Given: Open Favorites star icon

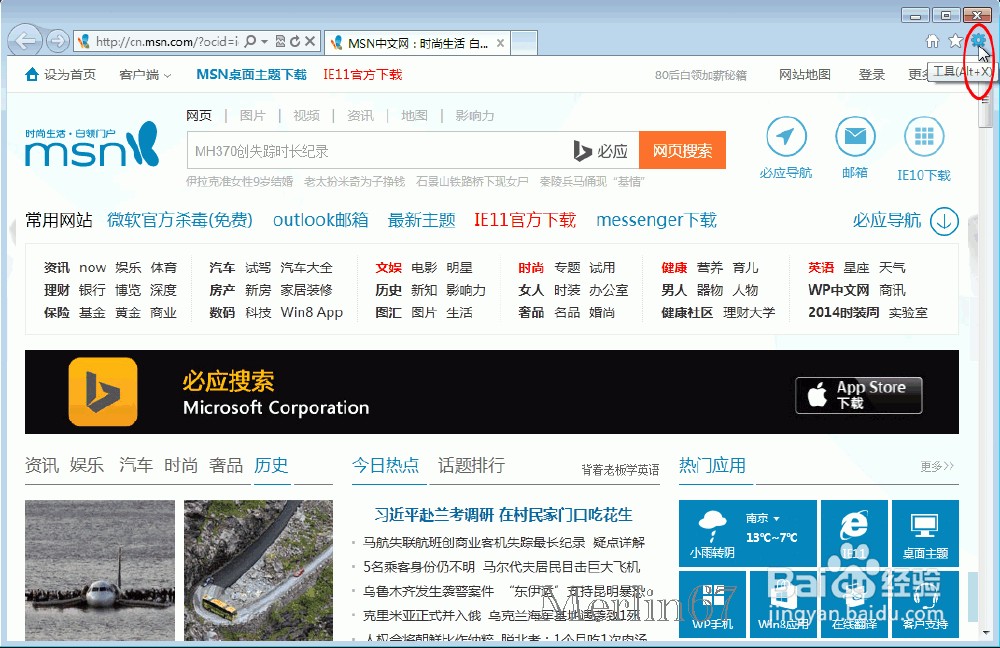Looking at the screenshot, I should tap(955, 41).
